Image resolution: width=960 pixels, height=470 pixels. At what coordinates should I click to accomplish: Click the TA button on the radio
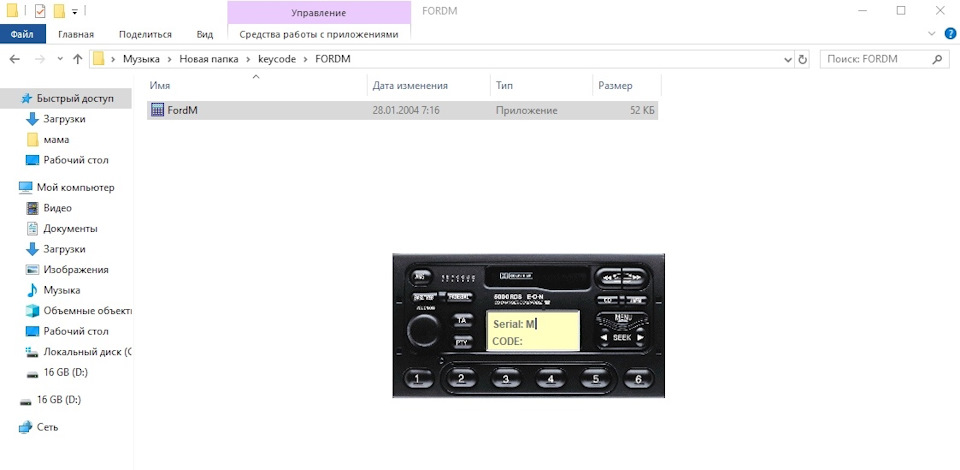(462, 321)
